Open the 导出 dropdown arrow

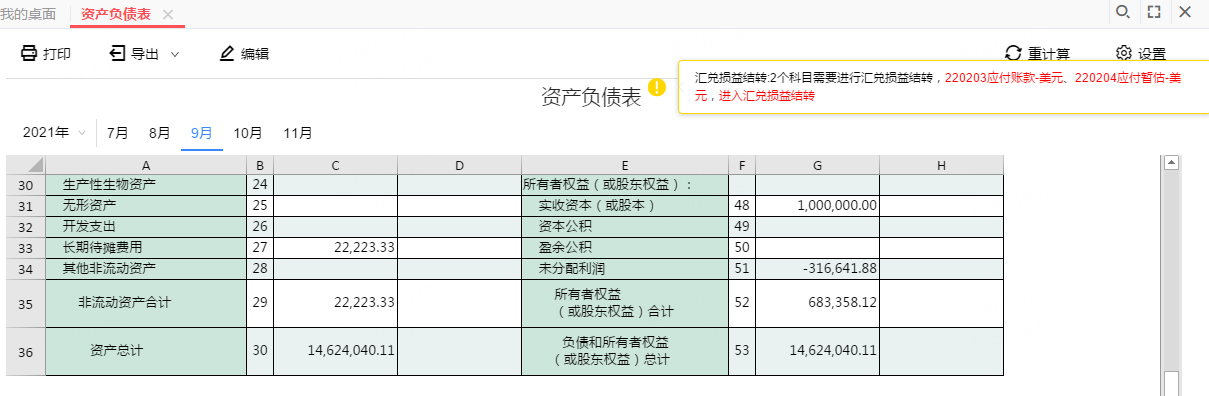point(175,54)
